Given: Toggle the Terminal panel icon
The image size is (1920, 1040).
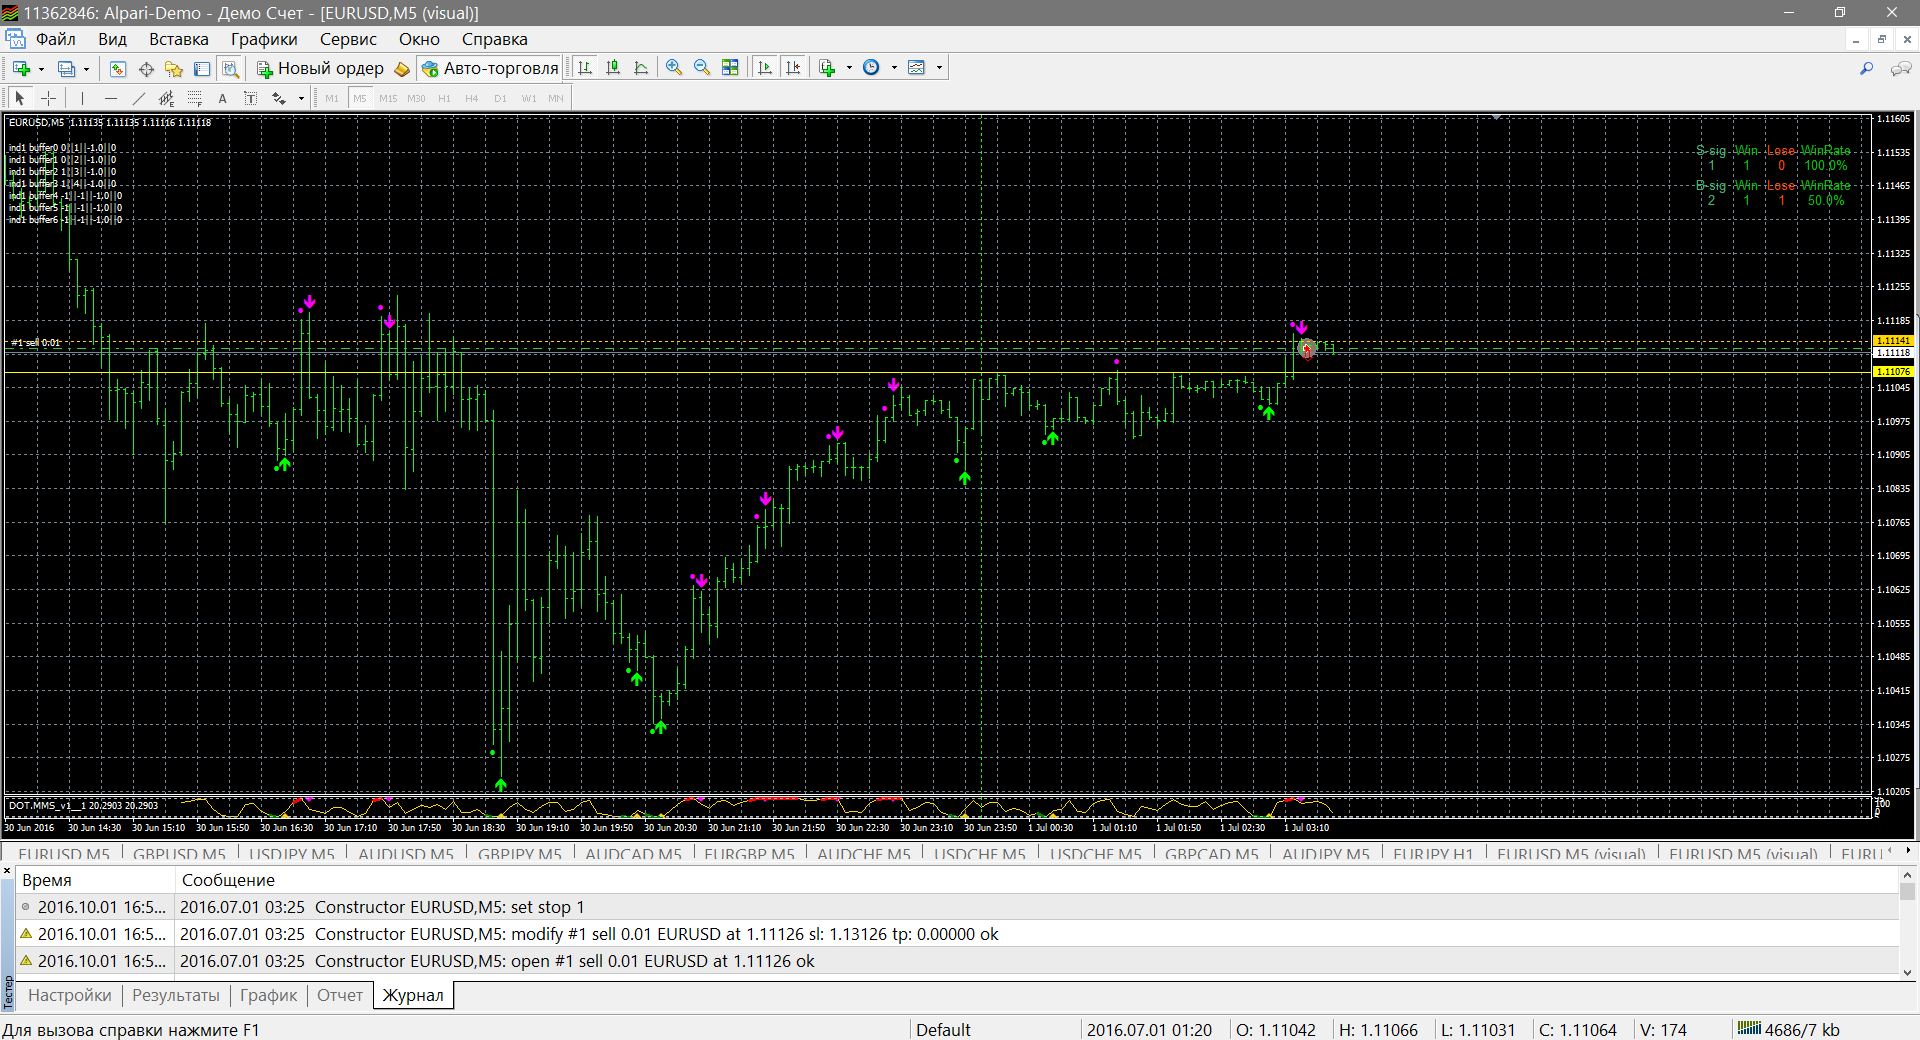Looking at the screenshot, I should pyautogui.click(x=202, y=68).
